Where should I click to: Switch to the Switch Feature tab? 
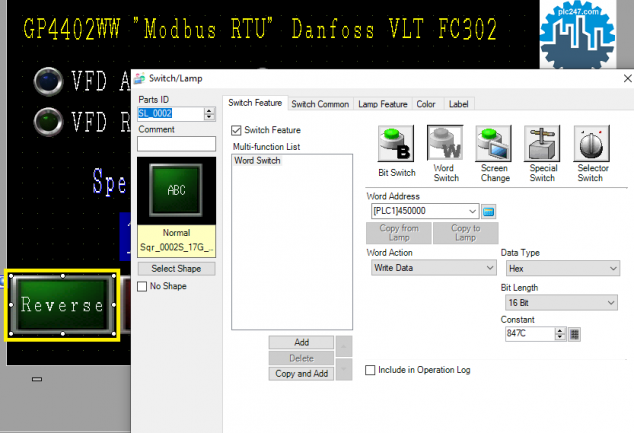pos(255,103)
